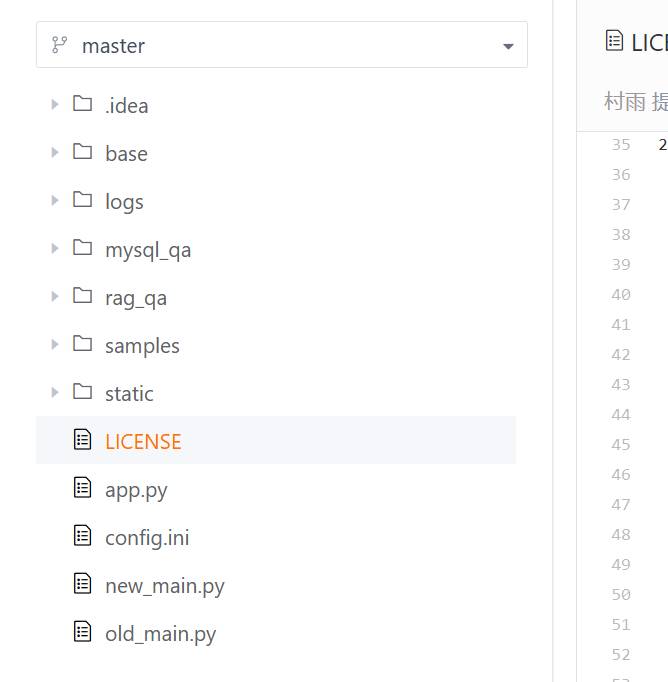Click line number 40 in viewer
Image resolution: width=668 pixels, height=682 pixels.
pyautogui.click(x=621, y=295)
